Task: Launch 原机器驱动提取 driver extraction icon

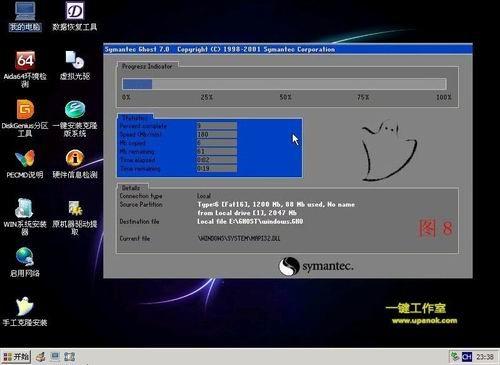Action: tap(75, 217)
